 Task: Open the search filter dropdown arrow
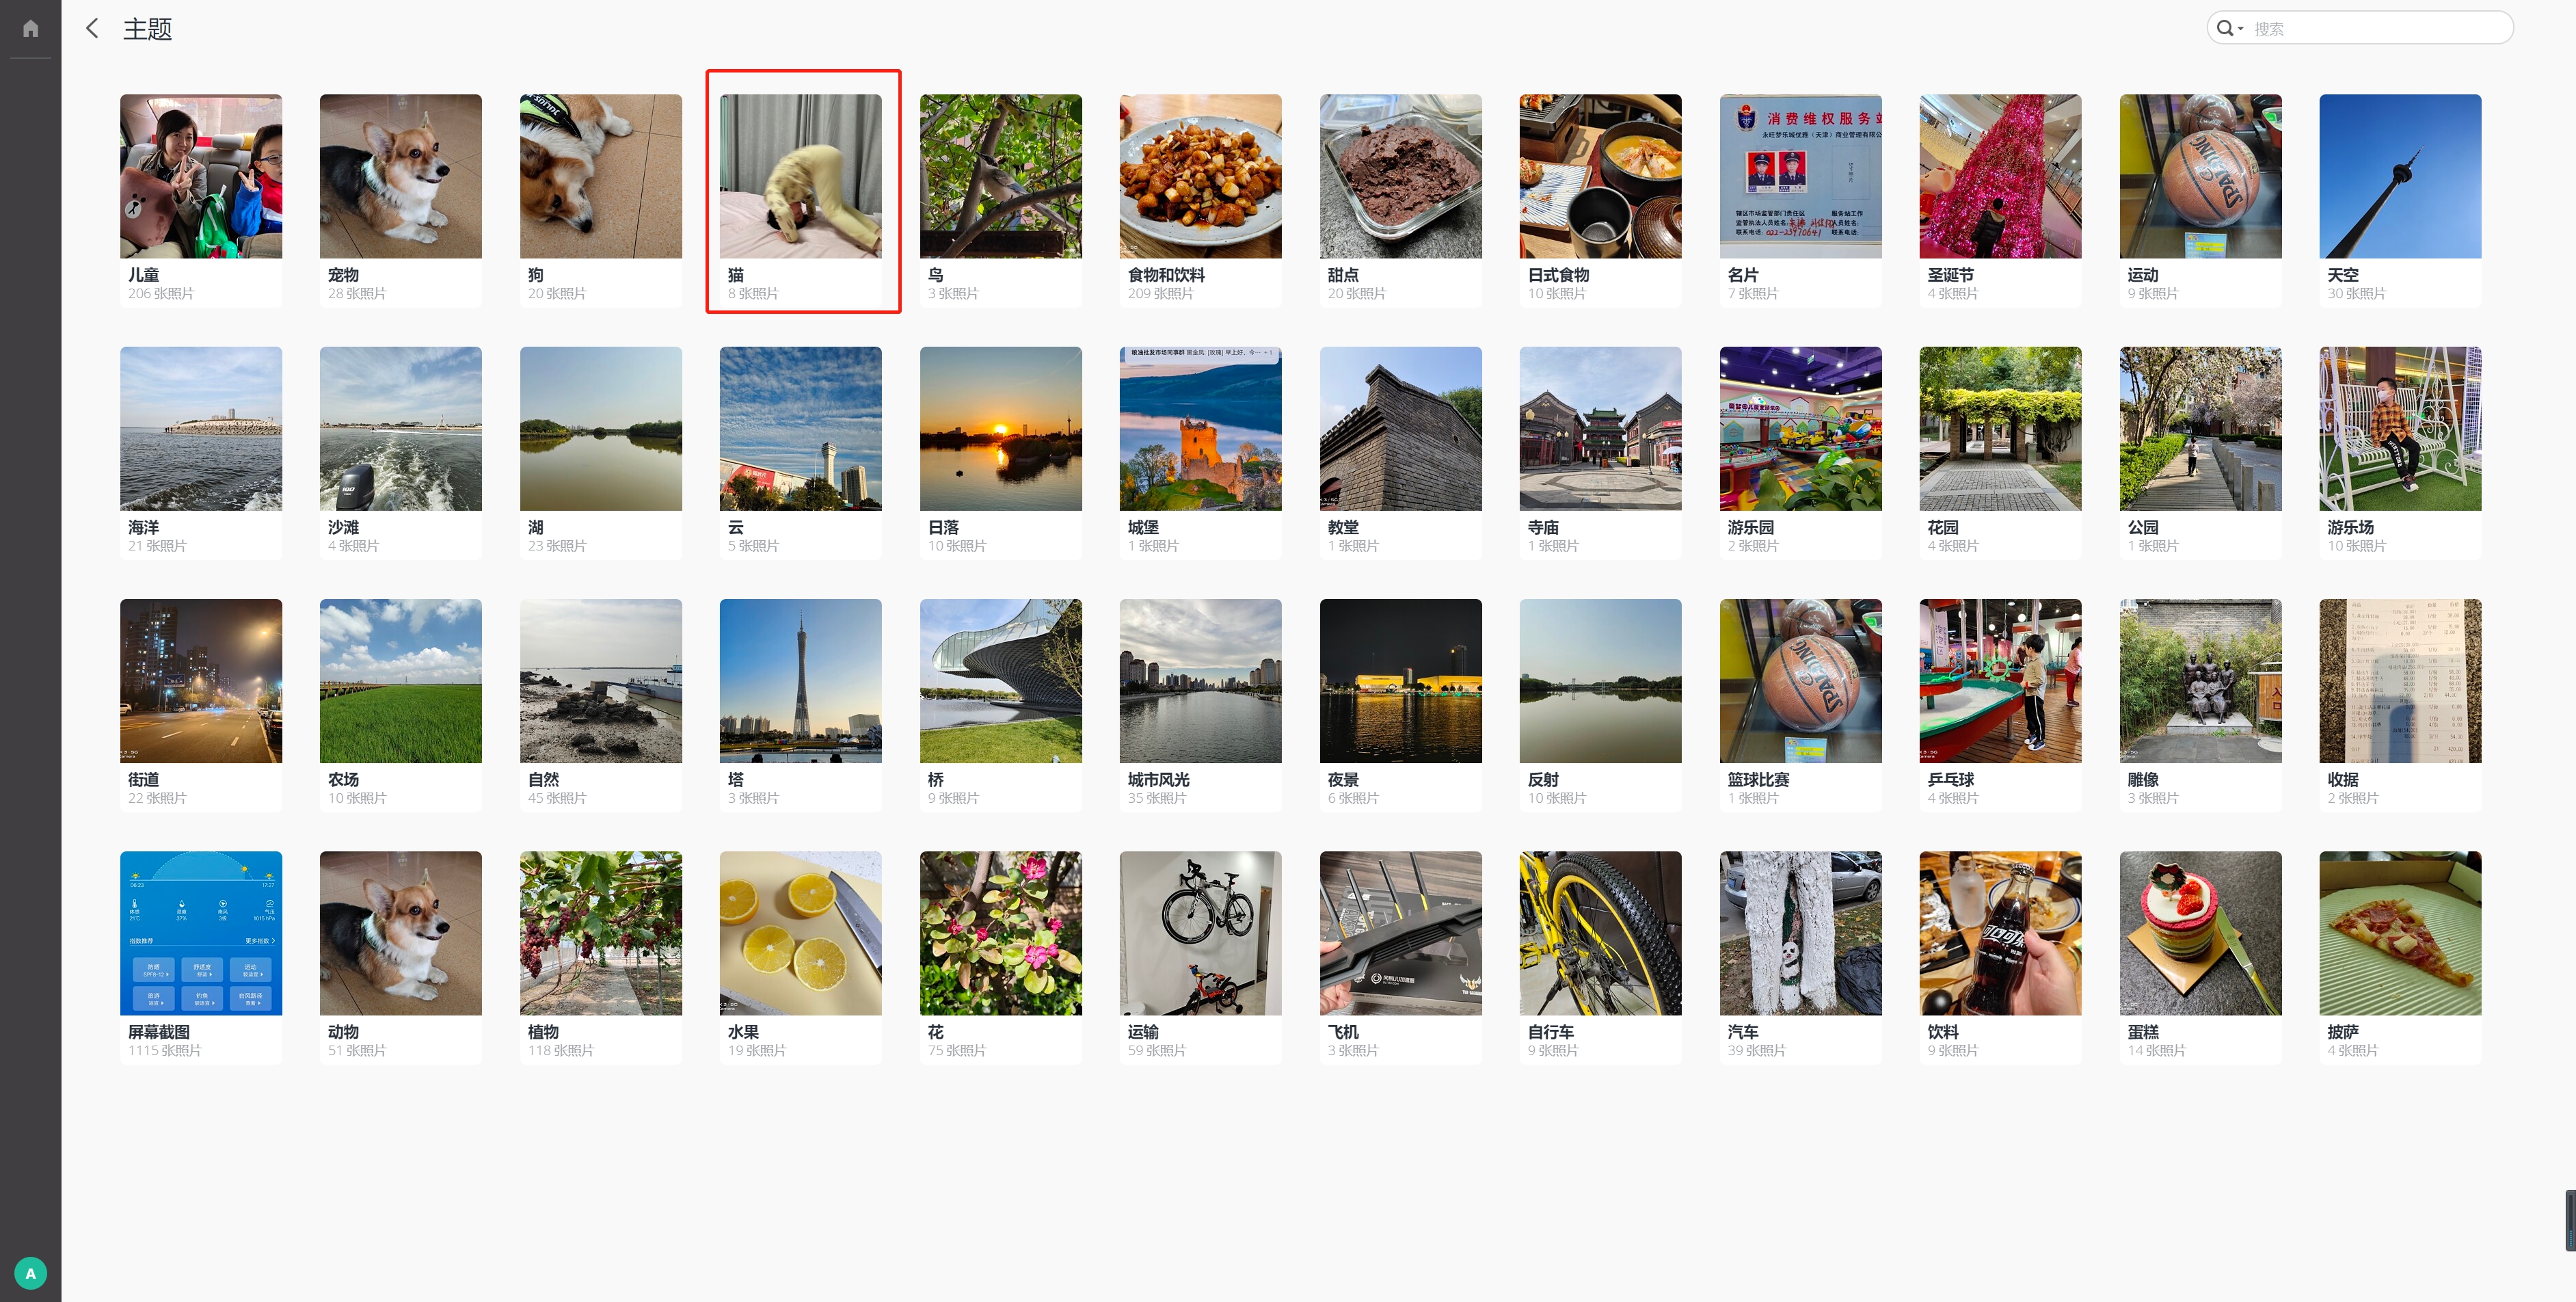point(2241,28)
